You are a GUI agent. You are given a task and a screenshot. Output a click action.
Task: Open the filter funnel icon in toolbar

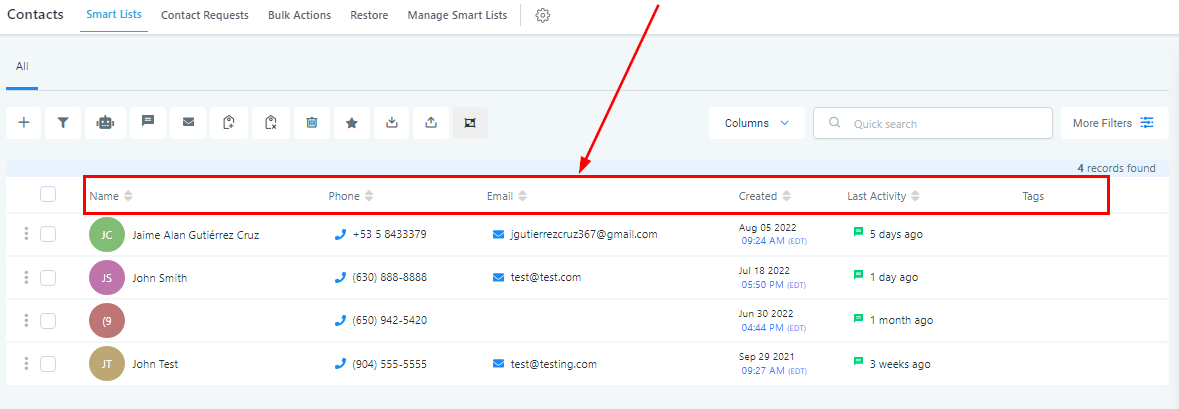63,123
